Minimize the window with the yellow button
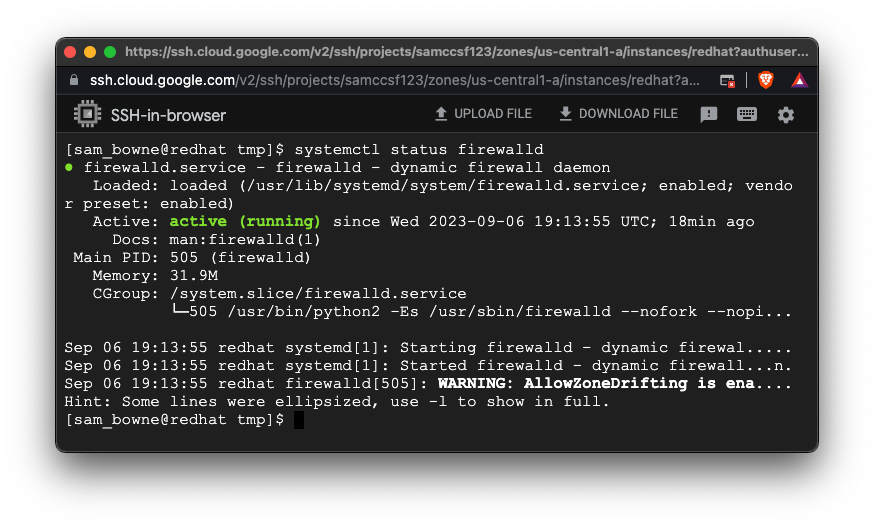874x526 pixels. click(90, 52)
